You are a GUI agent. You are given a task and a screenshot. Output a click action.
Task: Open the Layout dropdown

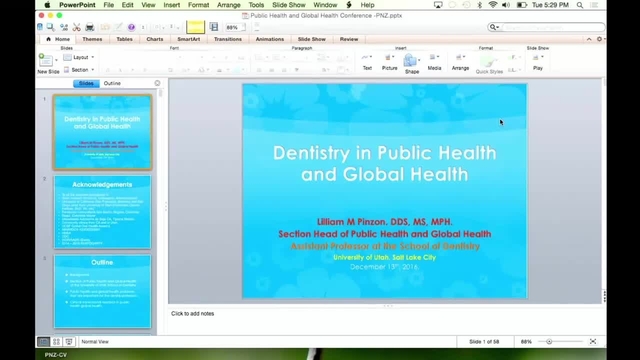[79, 57]
